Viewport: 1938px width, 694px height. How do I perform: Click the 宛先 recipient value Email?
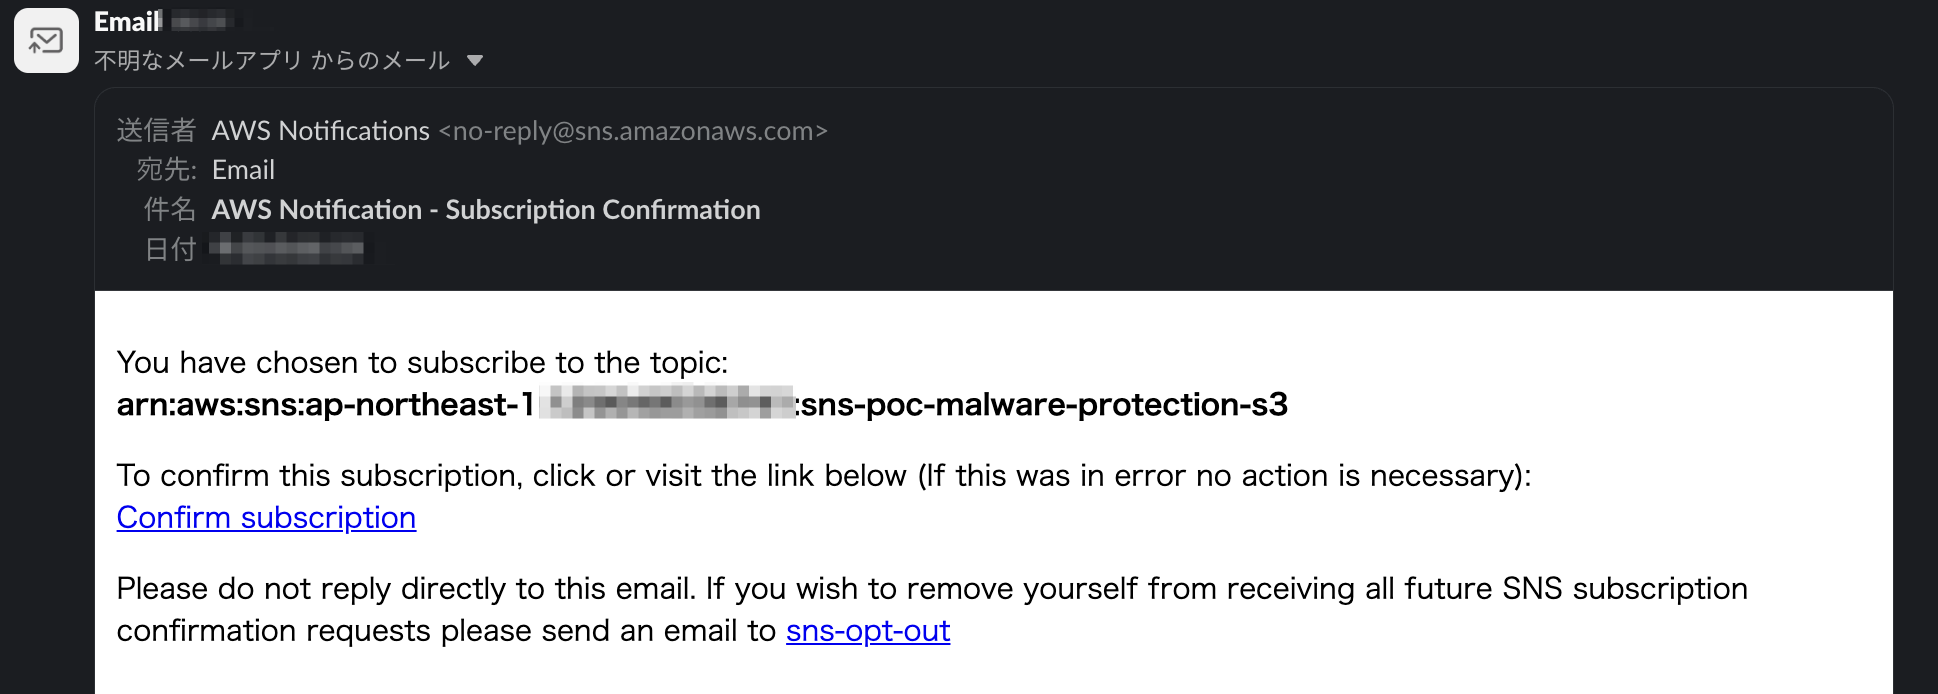pyautogui.click(x=243, y=170)
